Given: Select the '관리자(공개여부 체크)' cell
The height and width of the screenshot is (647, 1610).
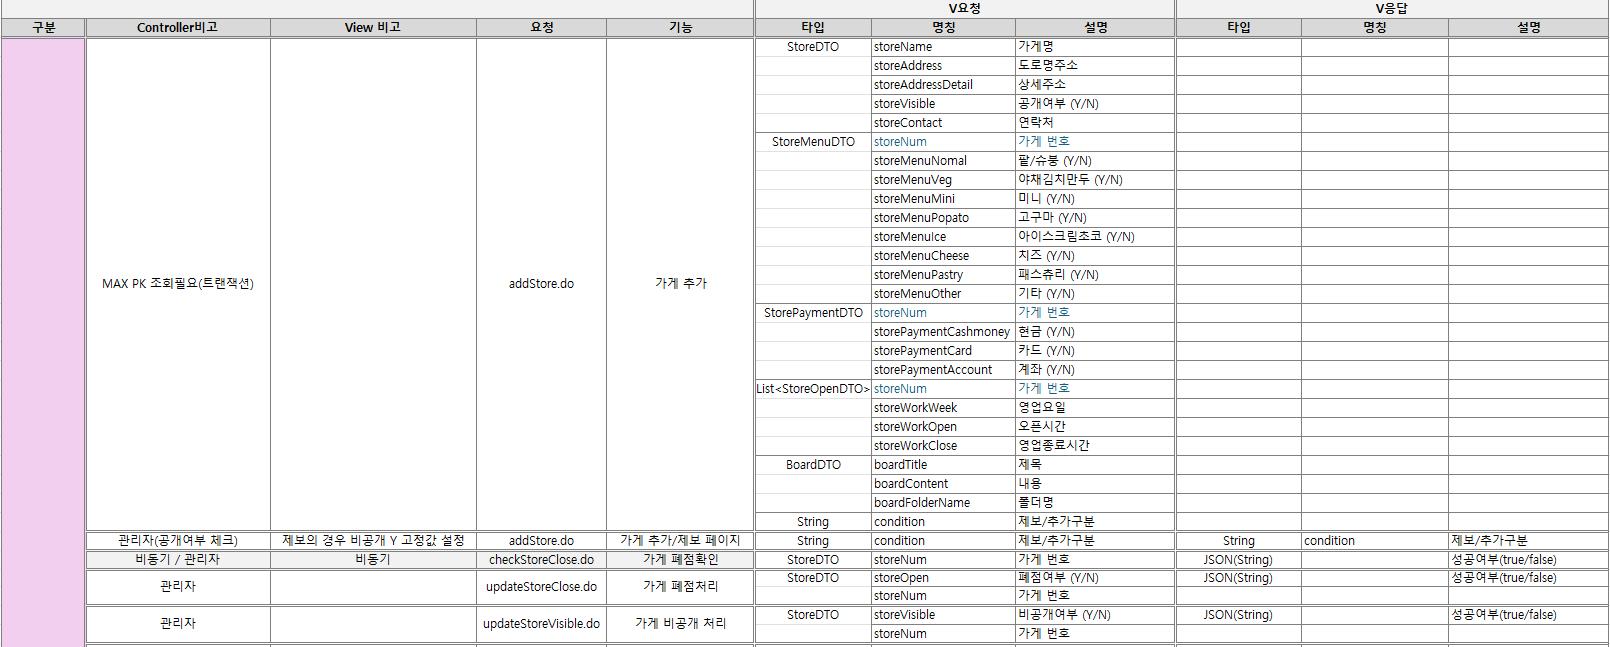Looking at the screenshot, I should (x=178, y=541).
